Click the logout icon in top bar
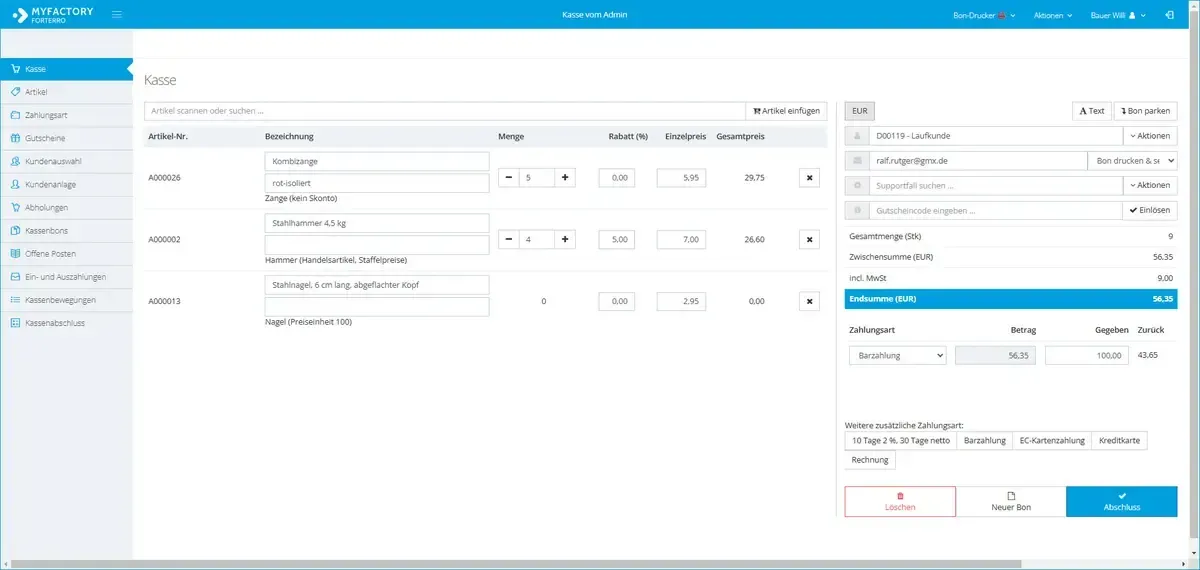 (1170, 15)
